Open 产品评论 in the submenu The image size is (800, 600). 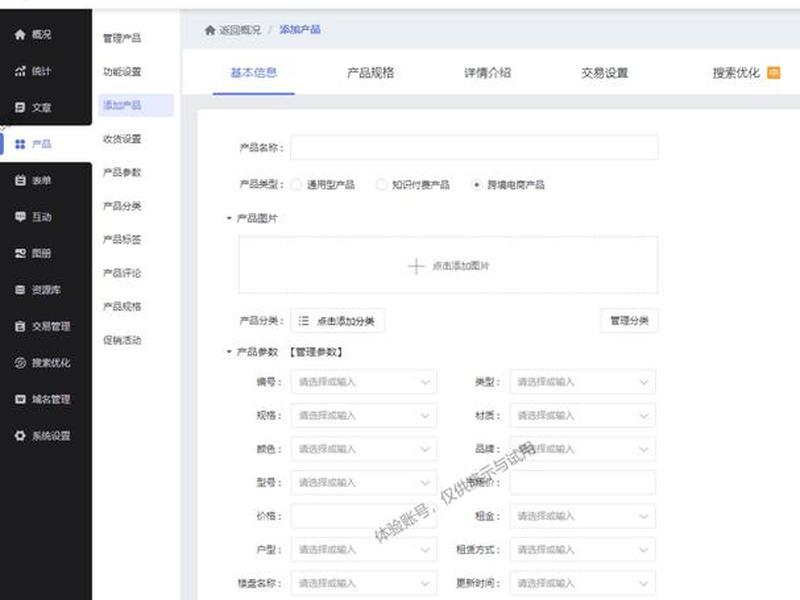click(122, 273)
